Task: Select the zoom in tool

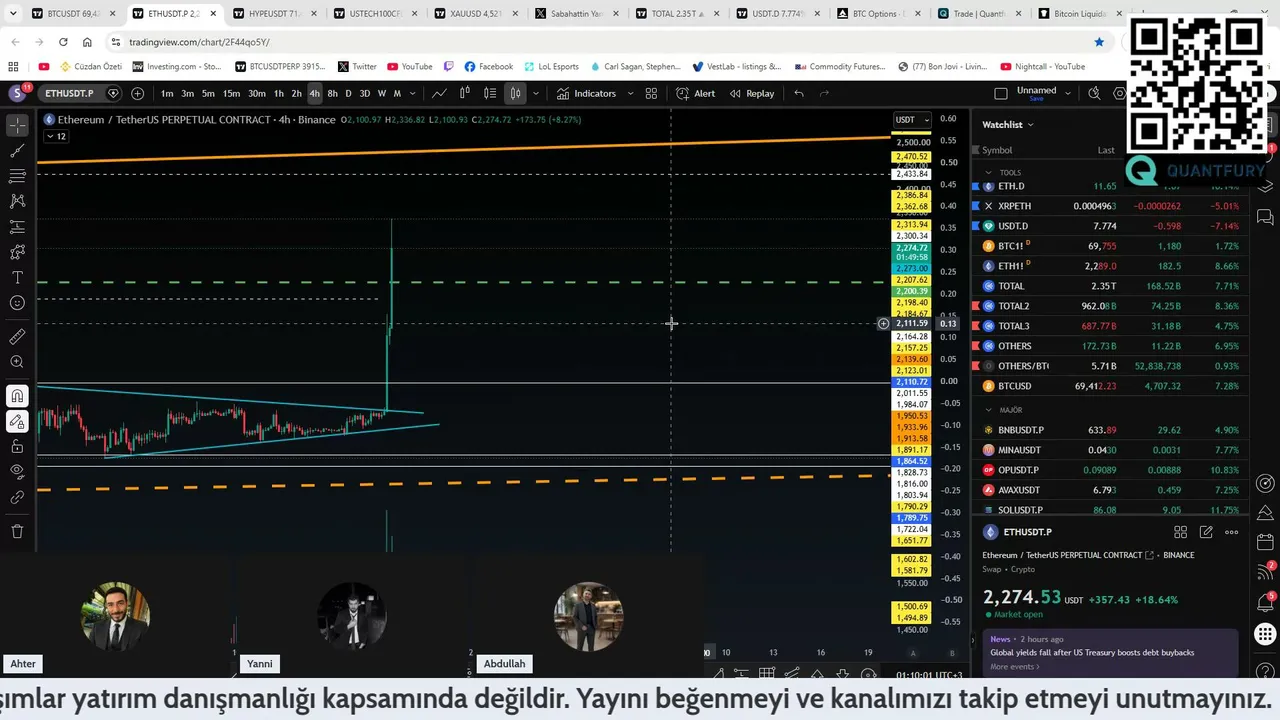Action: pos(17,362)
